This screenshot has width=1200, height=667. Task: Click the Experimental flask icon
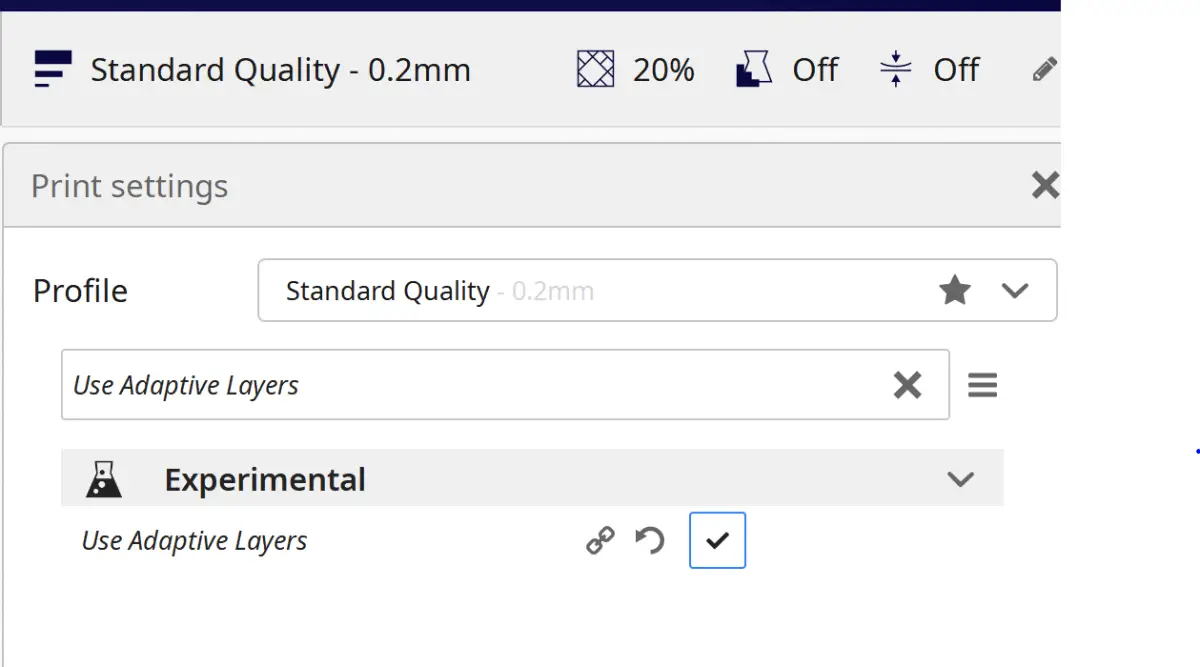pyautogui.click(x=104, y=479)
